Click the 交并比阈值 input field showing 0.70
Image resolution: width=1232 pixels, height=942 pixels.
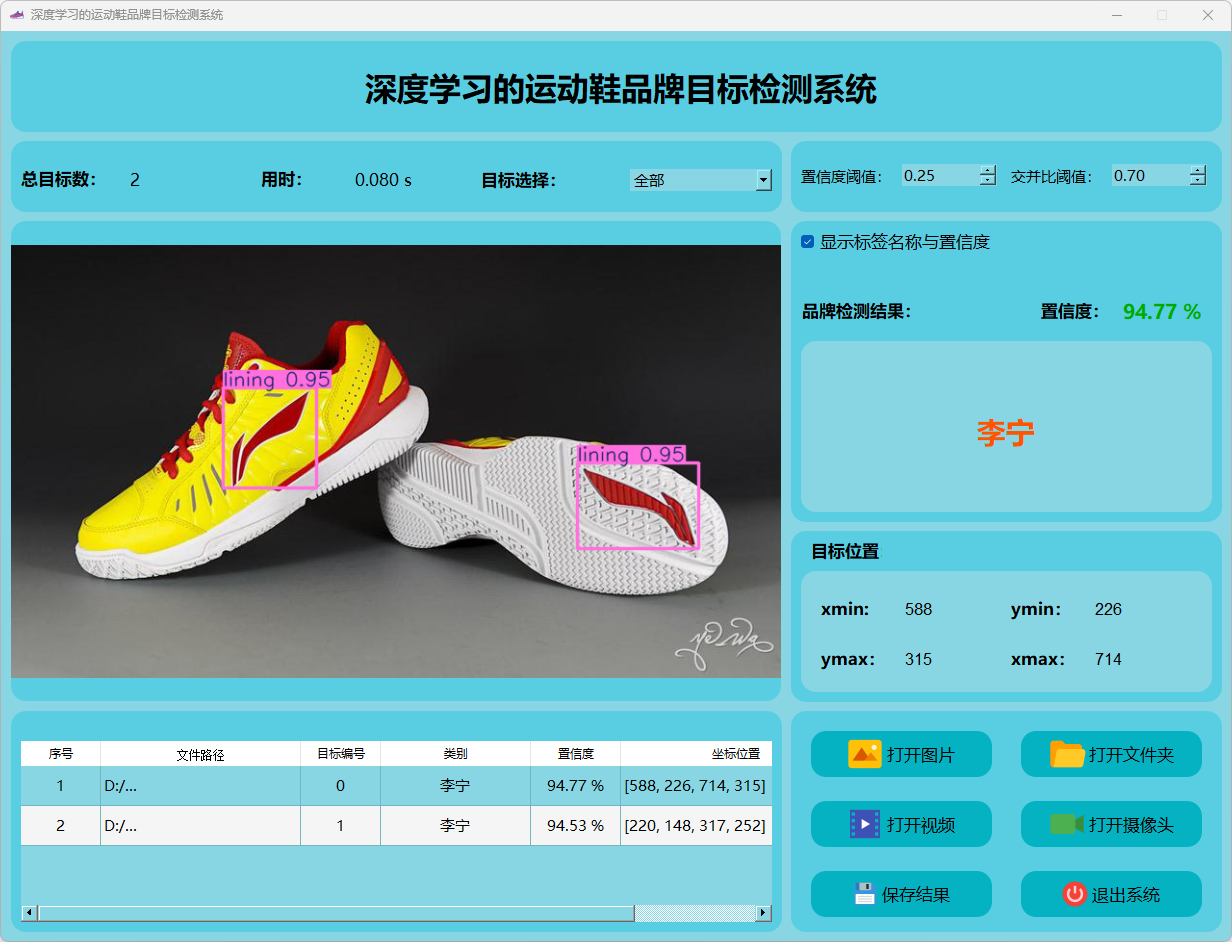(1150, 175)
